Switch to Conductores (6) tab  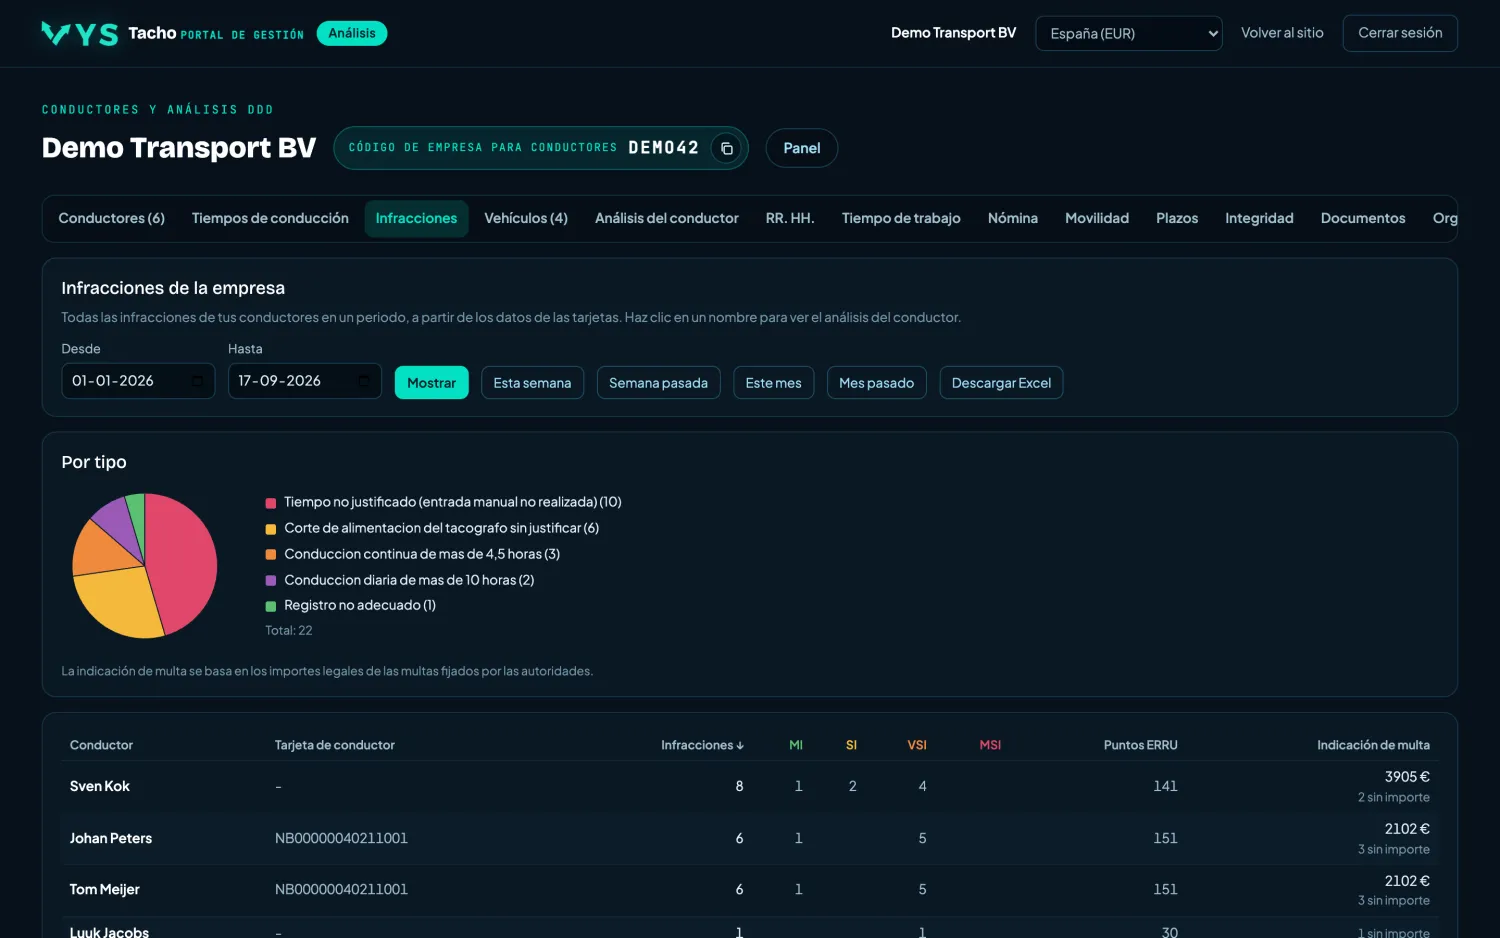pyautogui.click(x=111, y=218)
